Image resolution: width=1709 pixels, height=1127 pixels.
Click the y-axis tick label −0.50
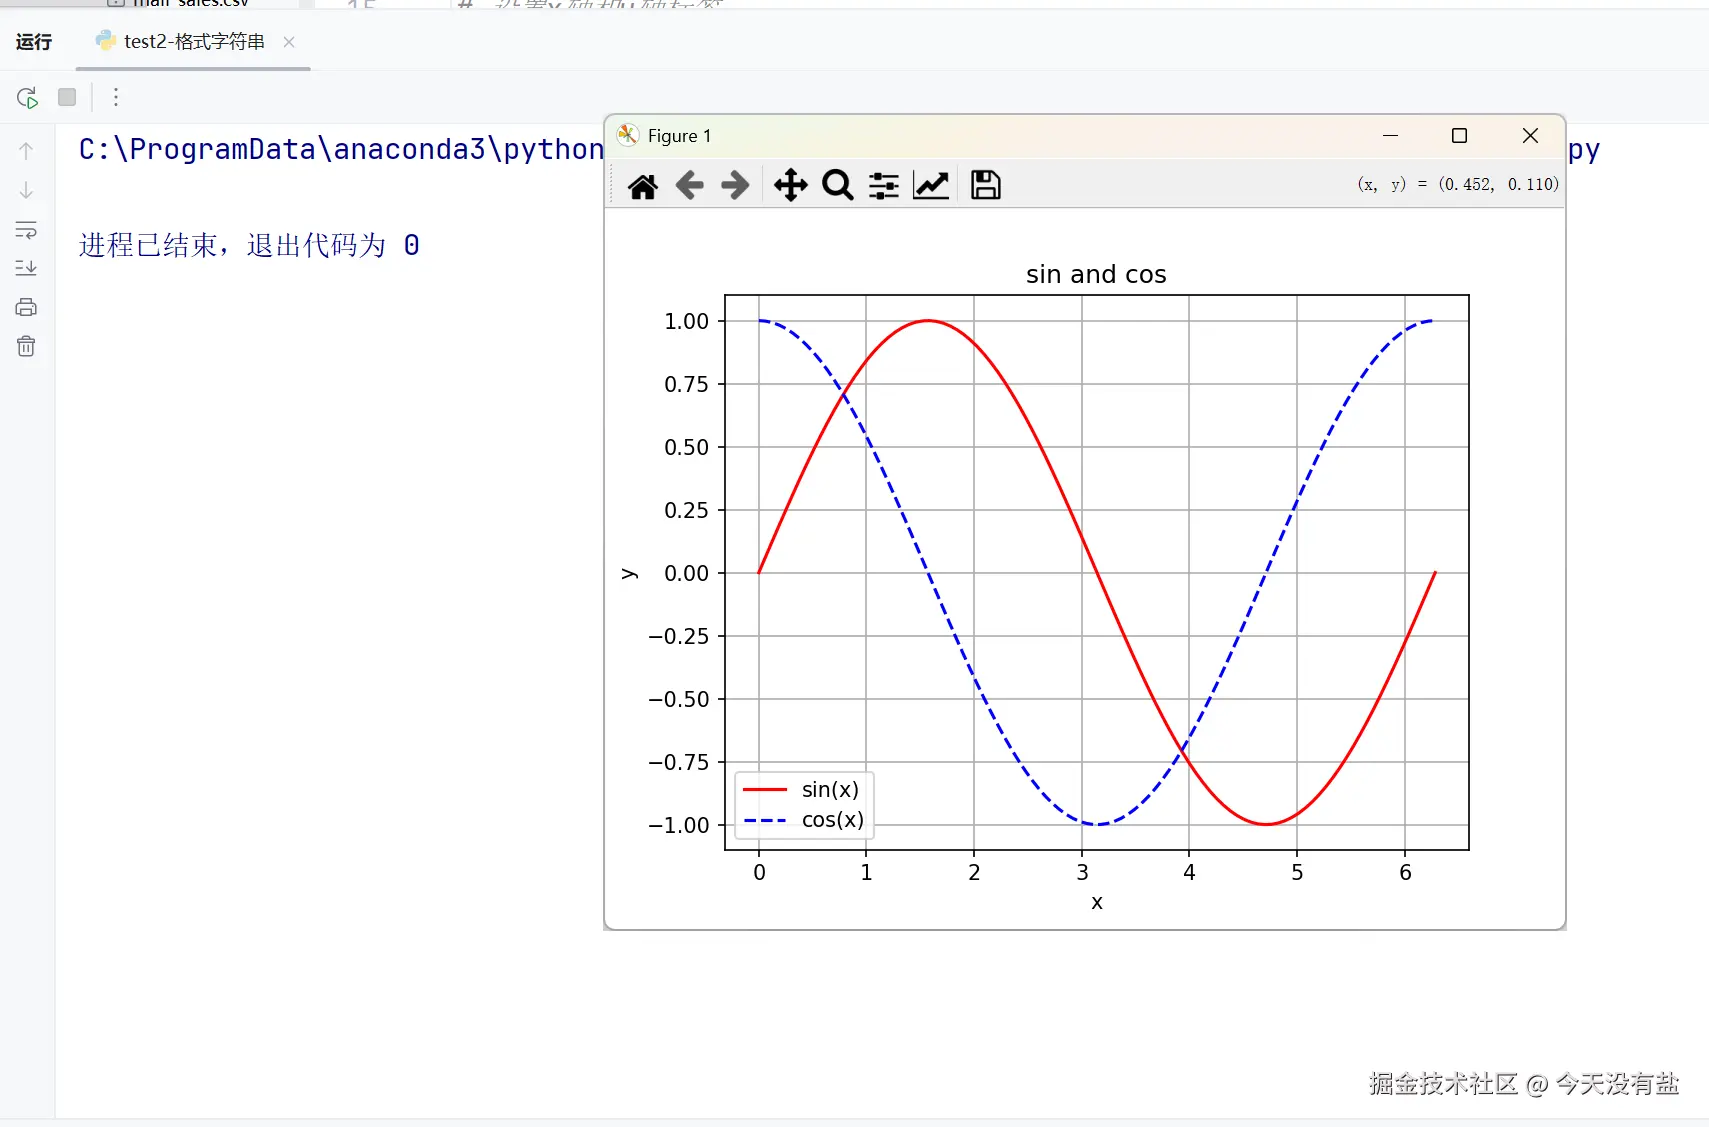(x=679, y=699)
